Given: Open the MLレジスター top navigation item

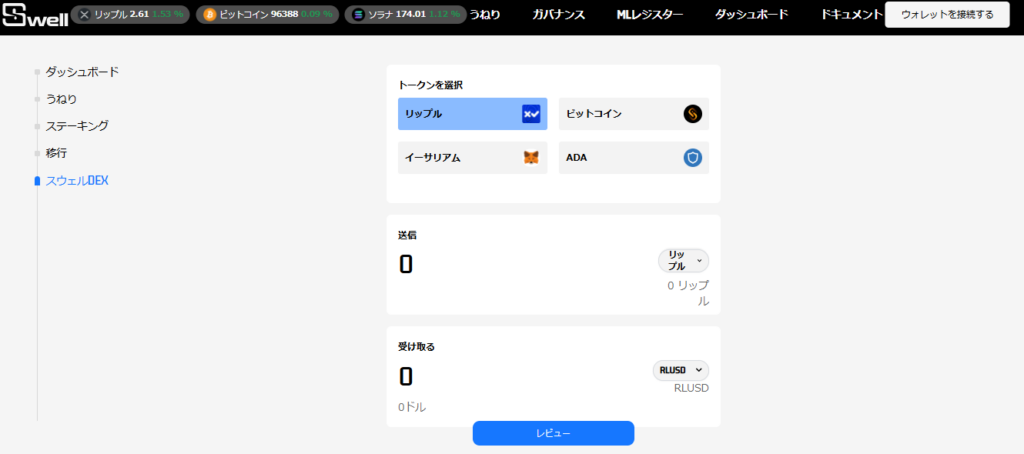Looking at the screenshot, I should click(650, 14).
